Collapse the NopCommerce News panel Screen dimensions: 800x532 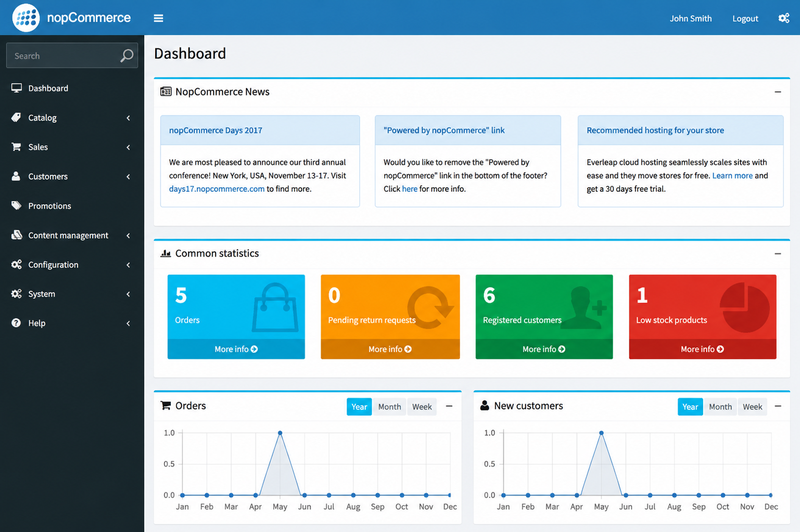tap(778, 92)
